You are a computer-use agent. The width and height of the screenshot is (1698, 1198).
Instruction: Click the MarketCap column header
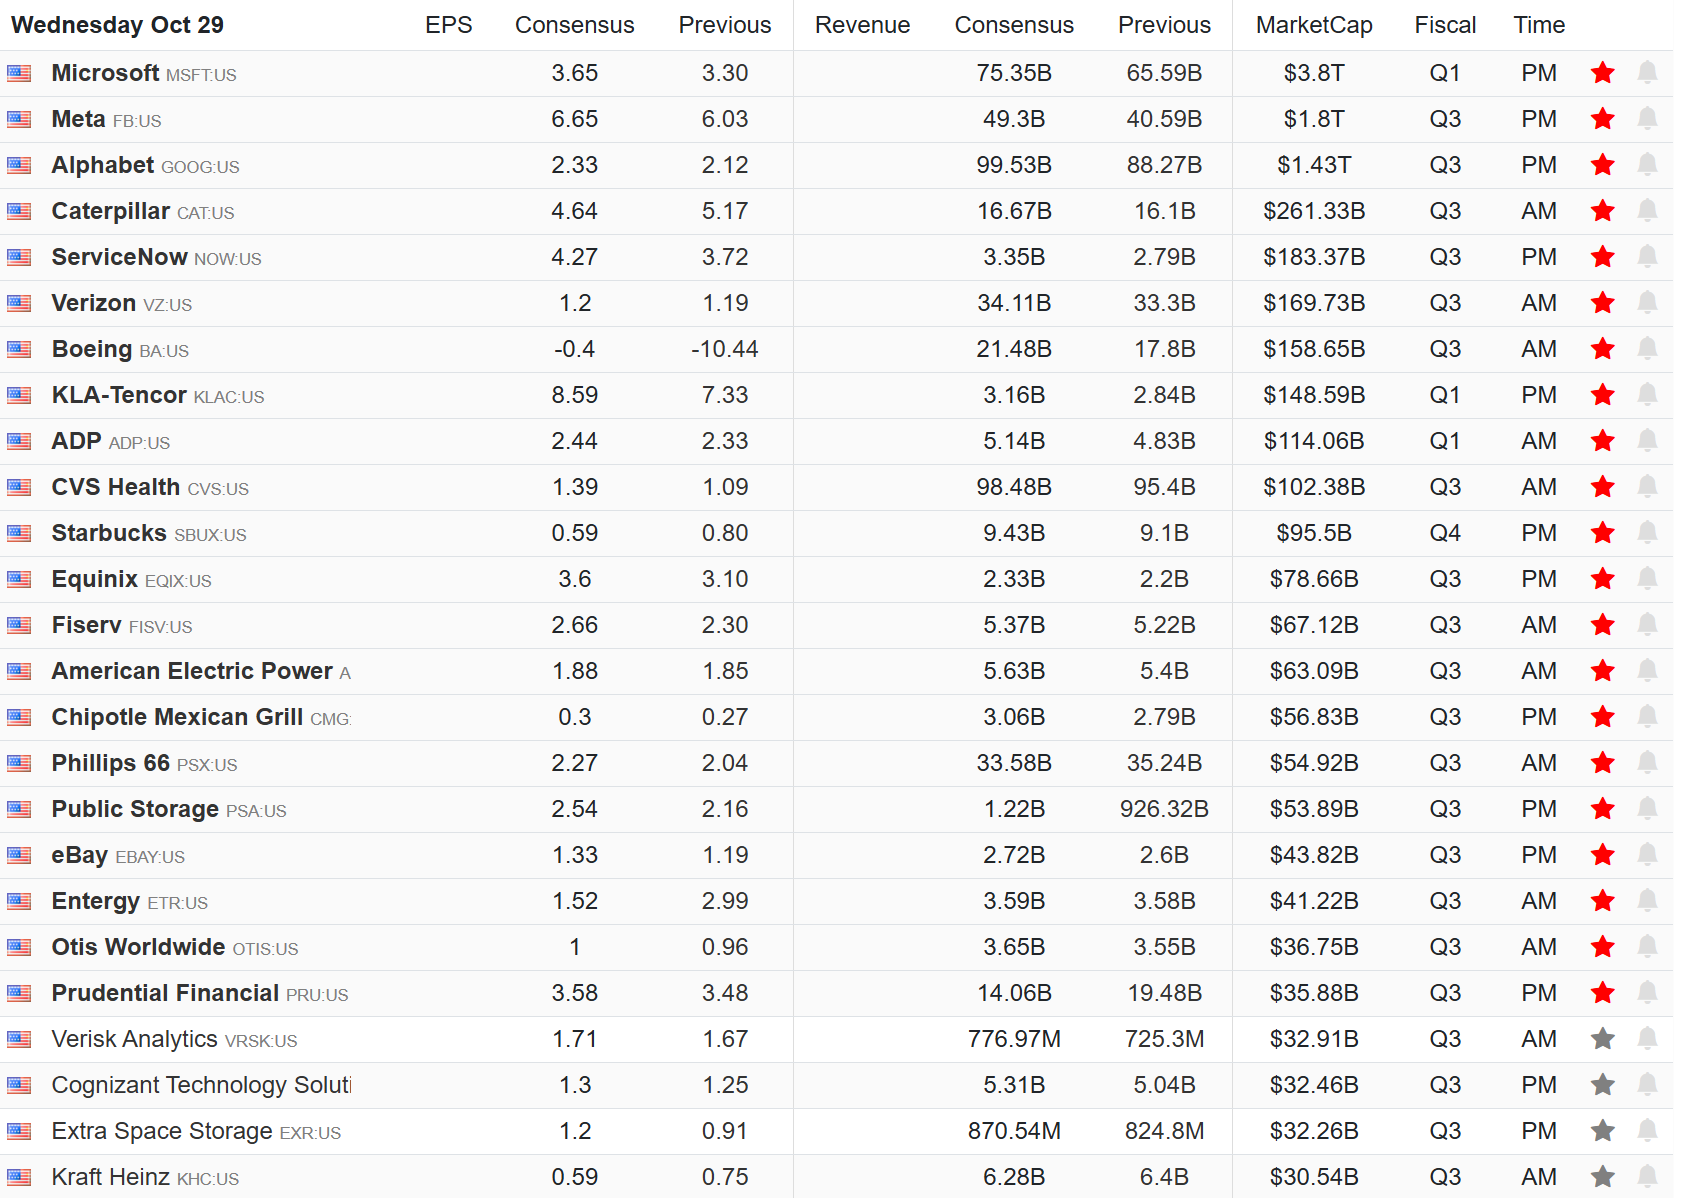(x=1313, y=25)
